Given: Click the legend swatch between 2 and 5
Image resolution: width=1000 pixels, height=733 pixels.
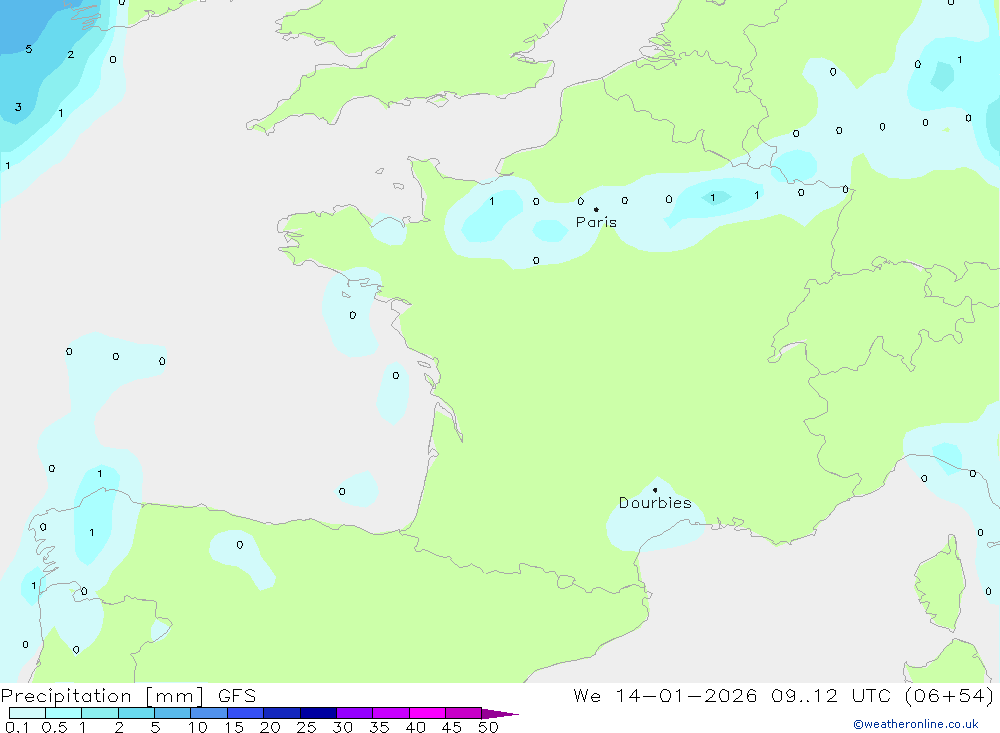Looking at the screenshot, I should click(136, 713).
